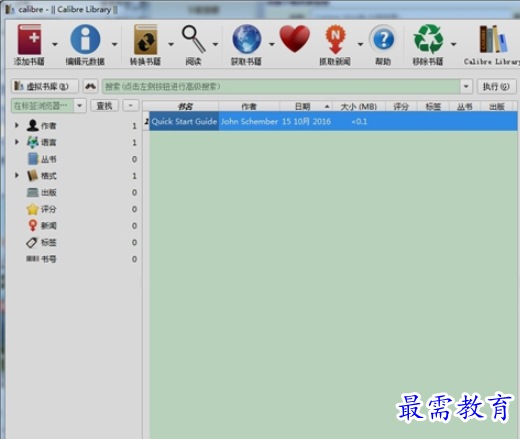The height and width of the screenshot is (439, 520).
Task: Open the Virtual library button
Action: pos(45,86)
